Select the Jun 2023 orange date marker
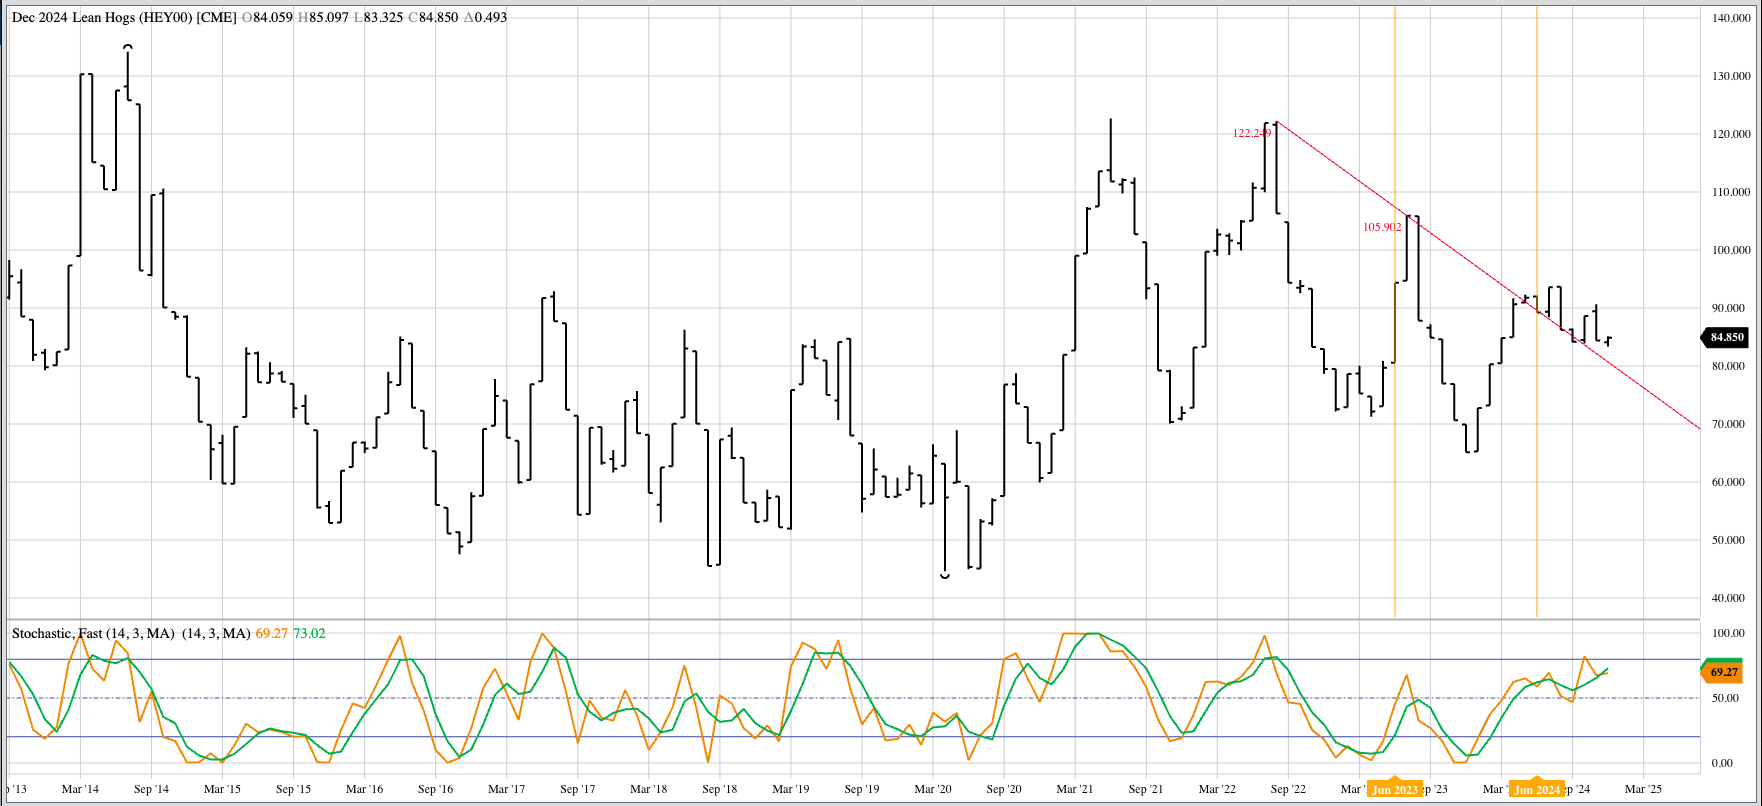The width and height of the screenshot is (1762, 806). (1394, 790)
